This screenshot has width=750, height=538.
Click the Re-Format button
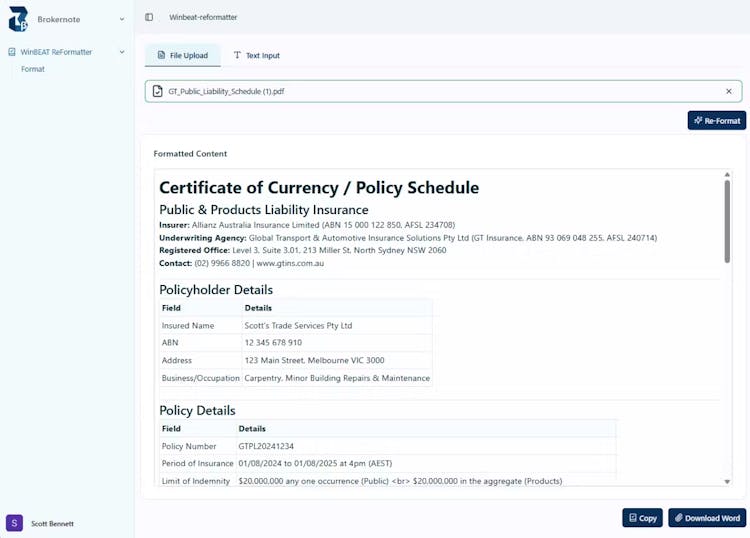(716, 121)
